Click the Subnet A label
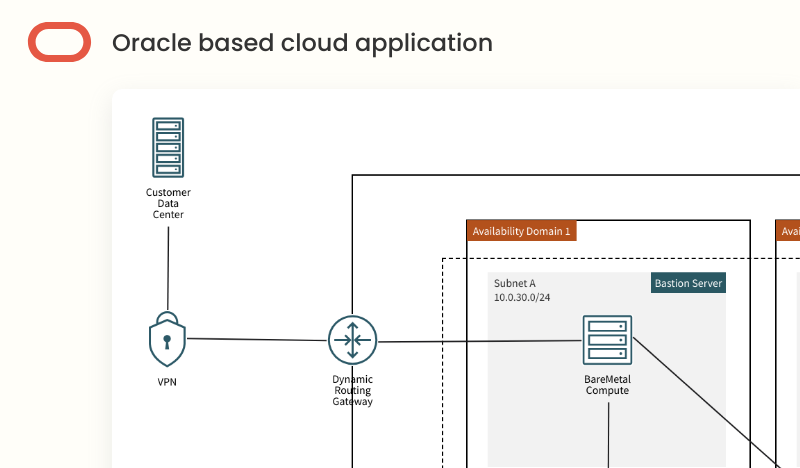 515,283
